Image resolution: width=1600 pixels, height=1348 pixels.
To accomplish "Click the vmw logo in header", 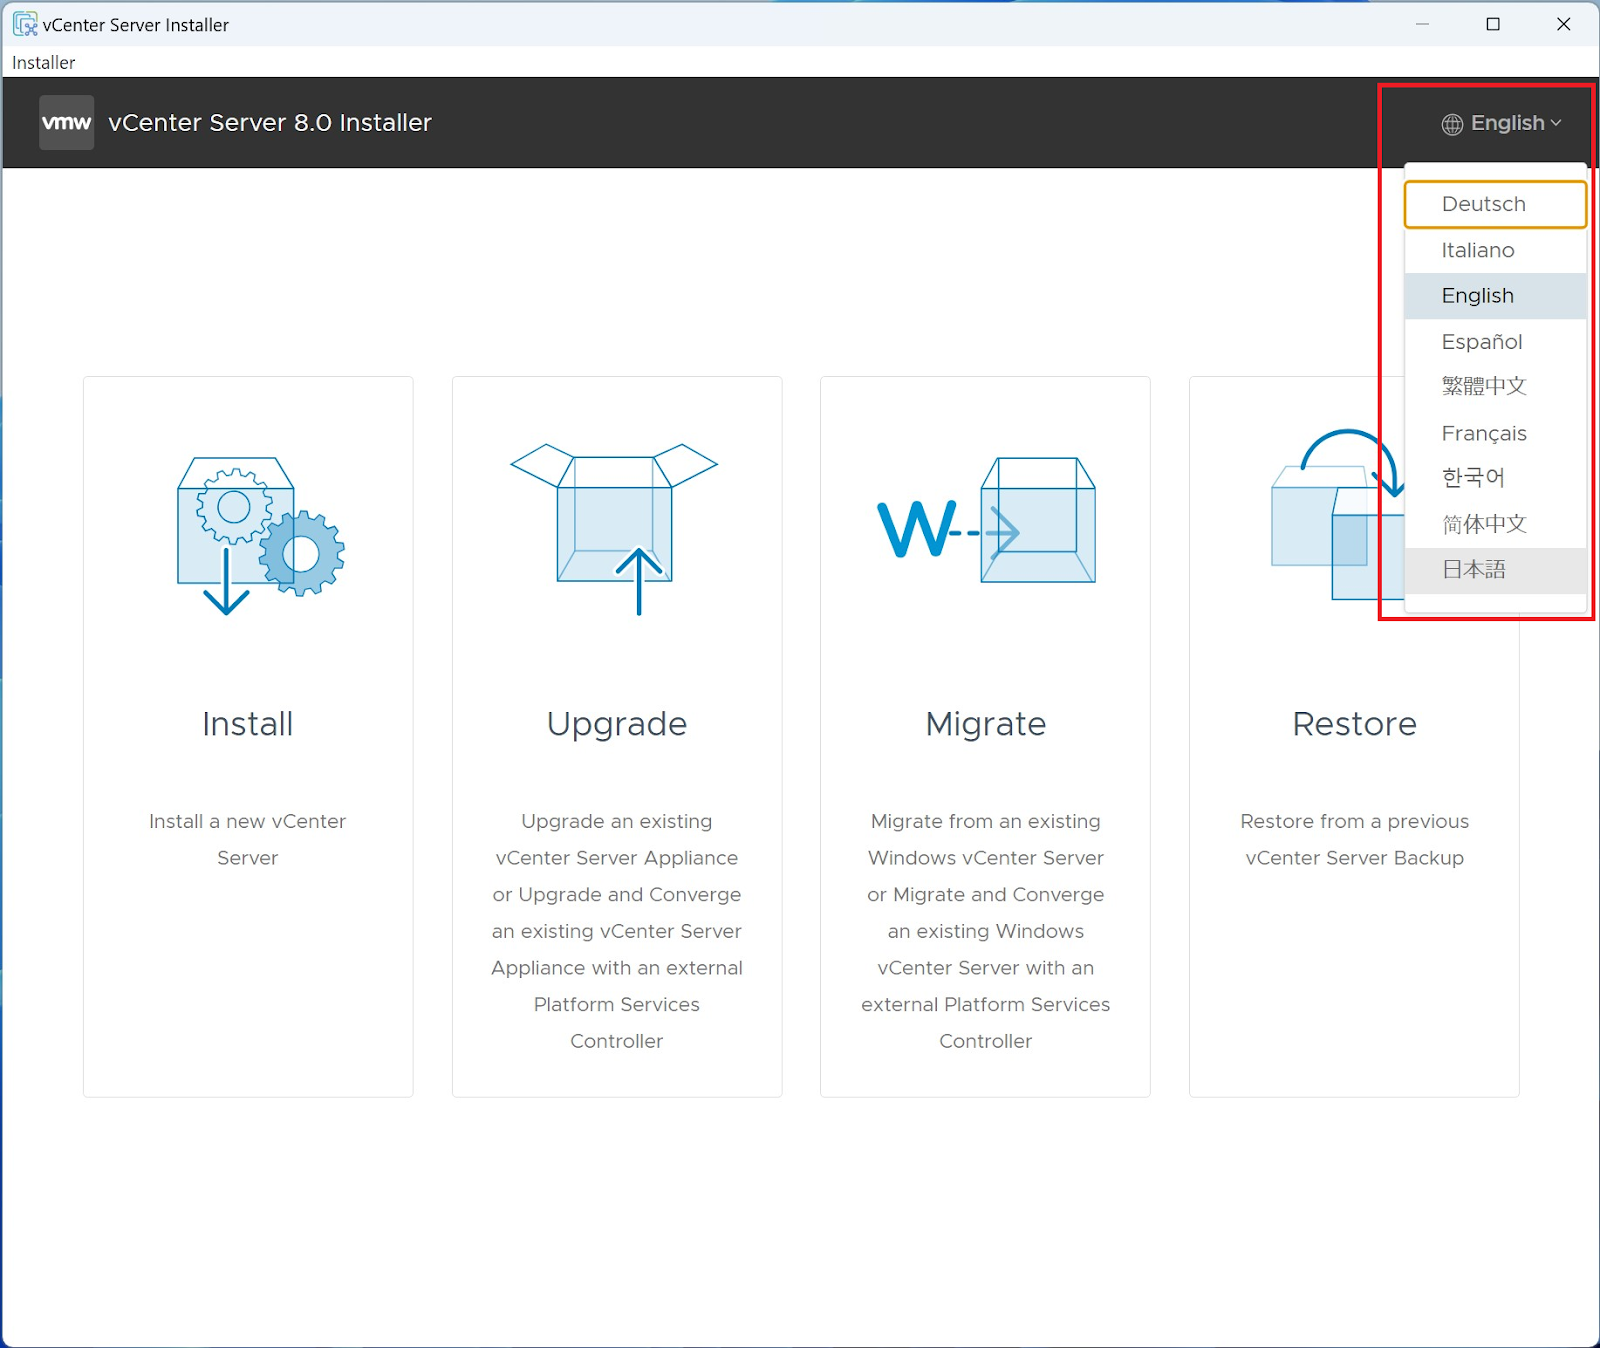I will pyautogui.click(x=67, y=123).
